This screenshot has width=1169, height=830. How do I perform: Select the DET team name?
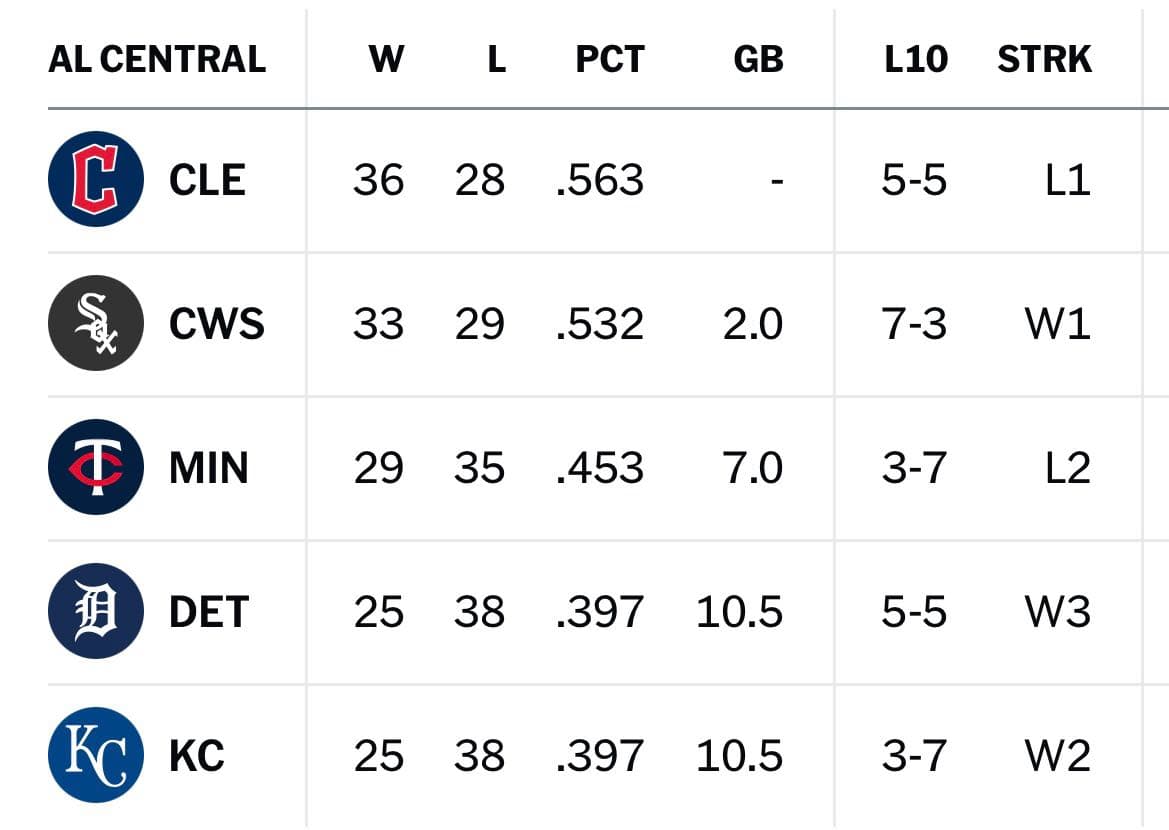(x=209, y=612)
